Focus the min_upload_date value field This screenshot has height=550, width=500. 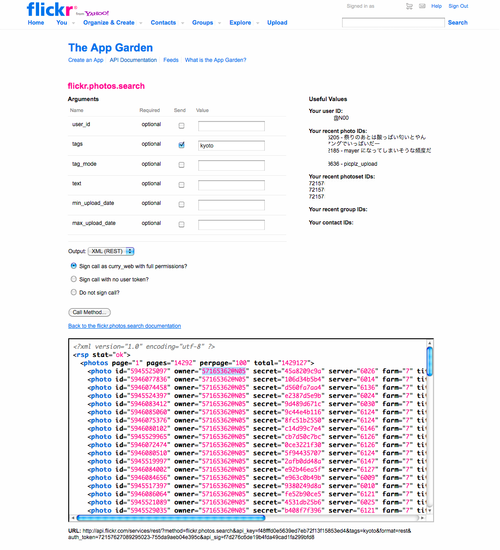coord(231,205)
